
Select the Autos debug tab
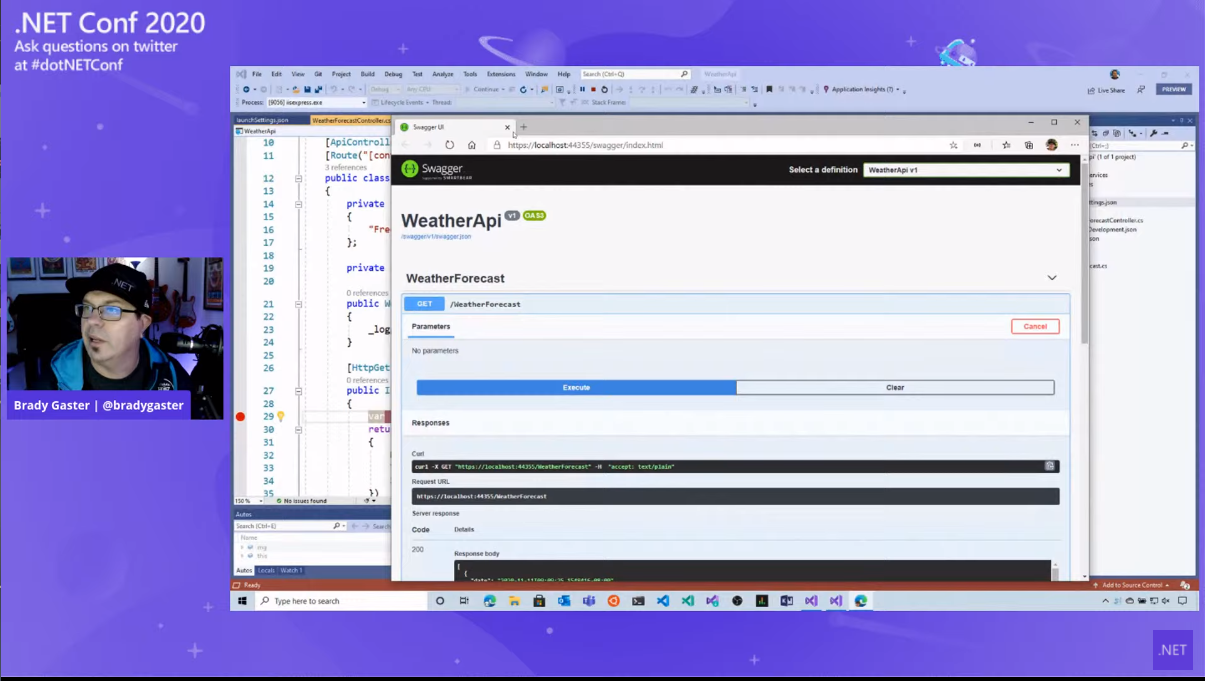point(244,570)
